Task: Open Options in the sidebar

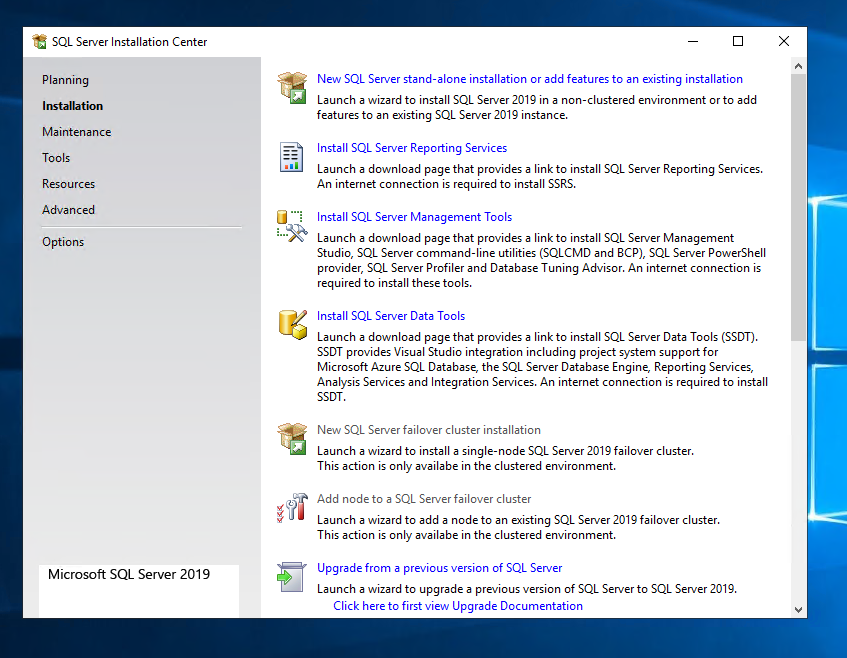Action: tap(63, 242)
